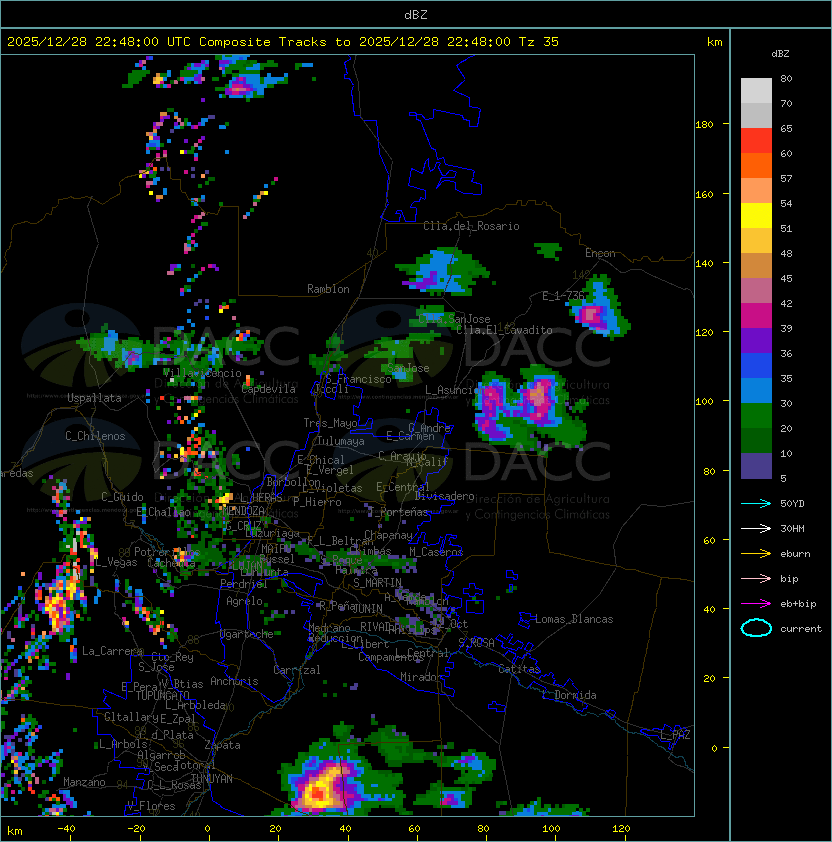Image resolution: width=832 pixels, height=842 pixels.
Task: Click the E_1-736 map label
Action: 563,296
